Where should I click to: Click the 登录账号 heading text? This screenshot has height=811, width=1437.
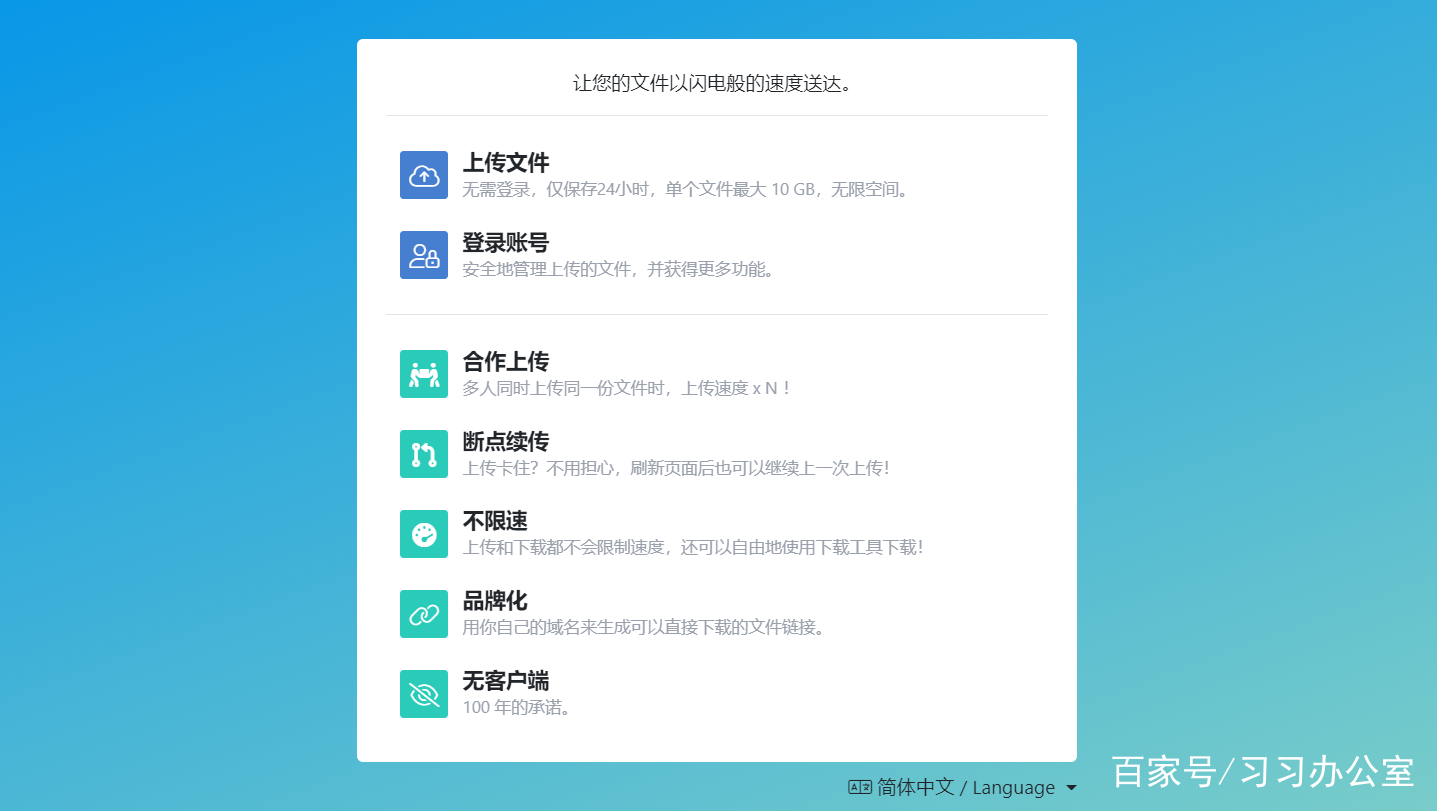506,242
